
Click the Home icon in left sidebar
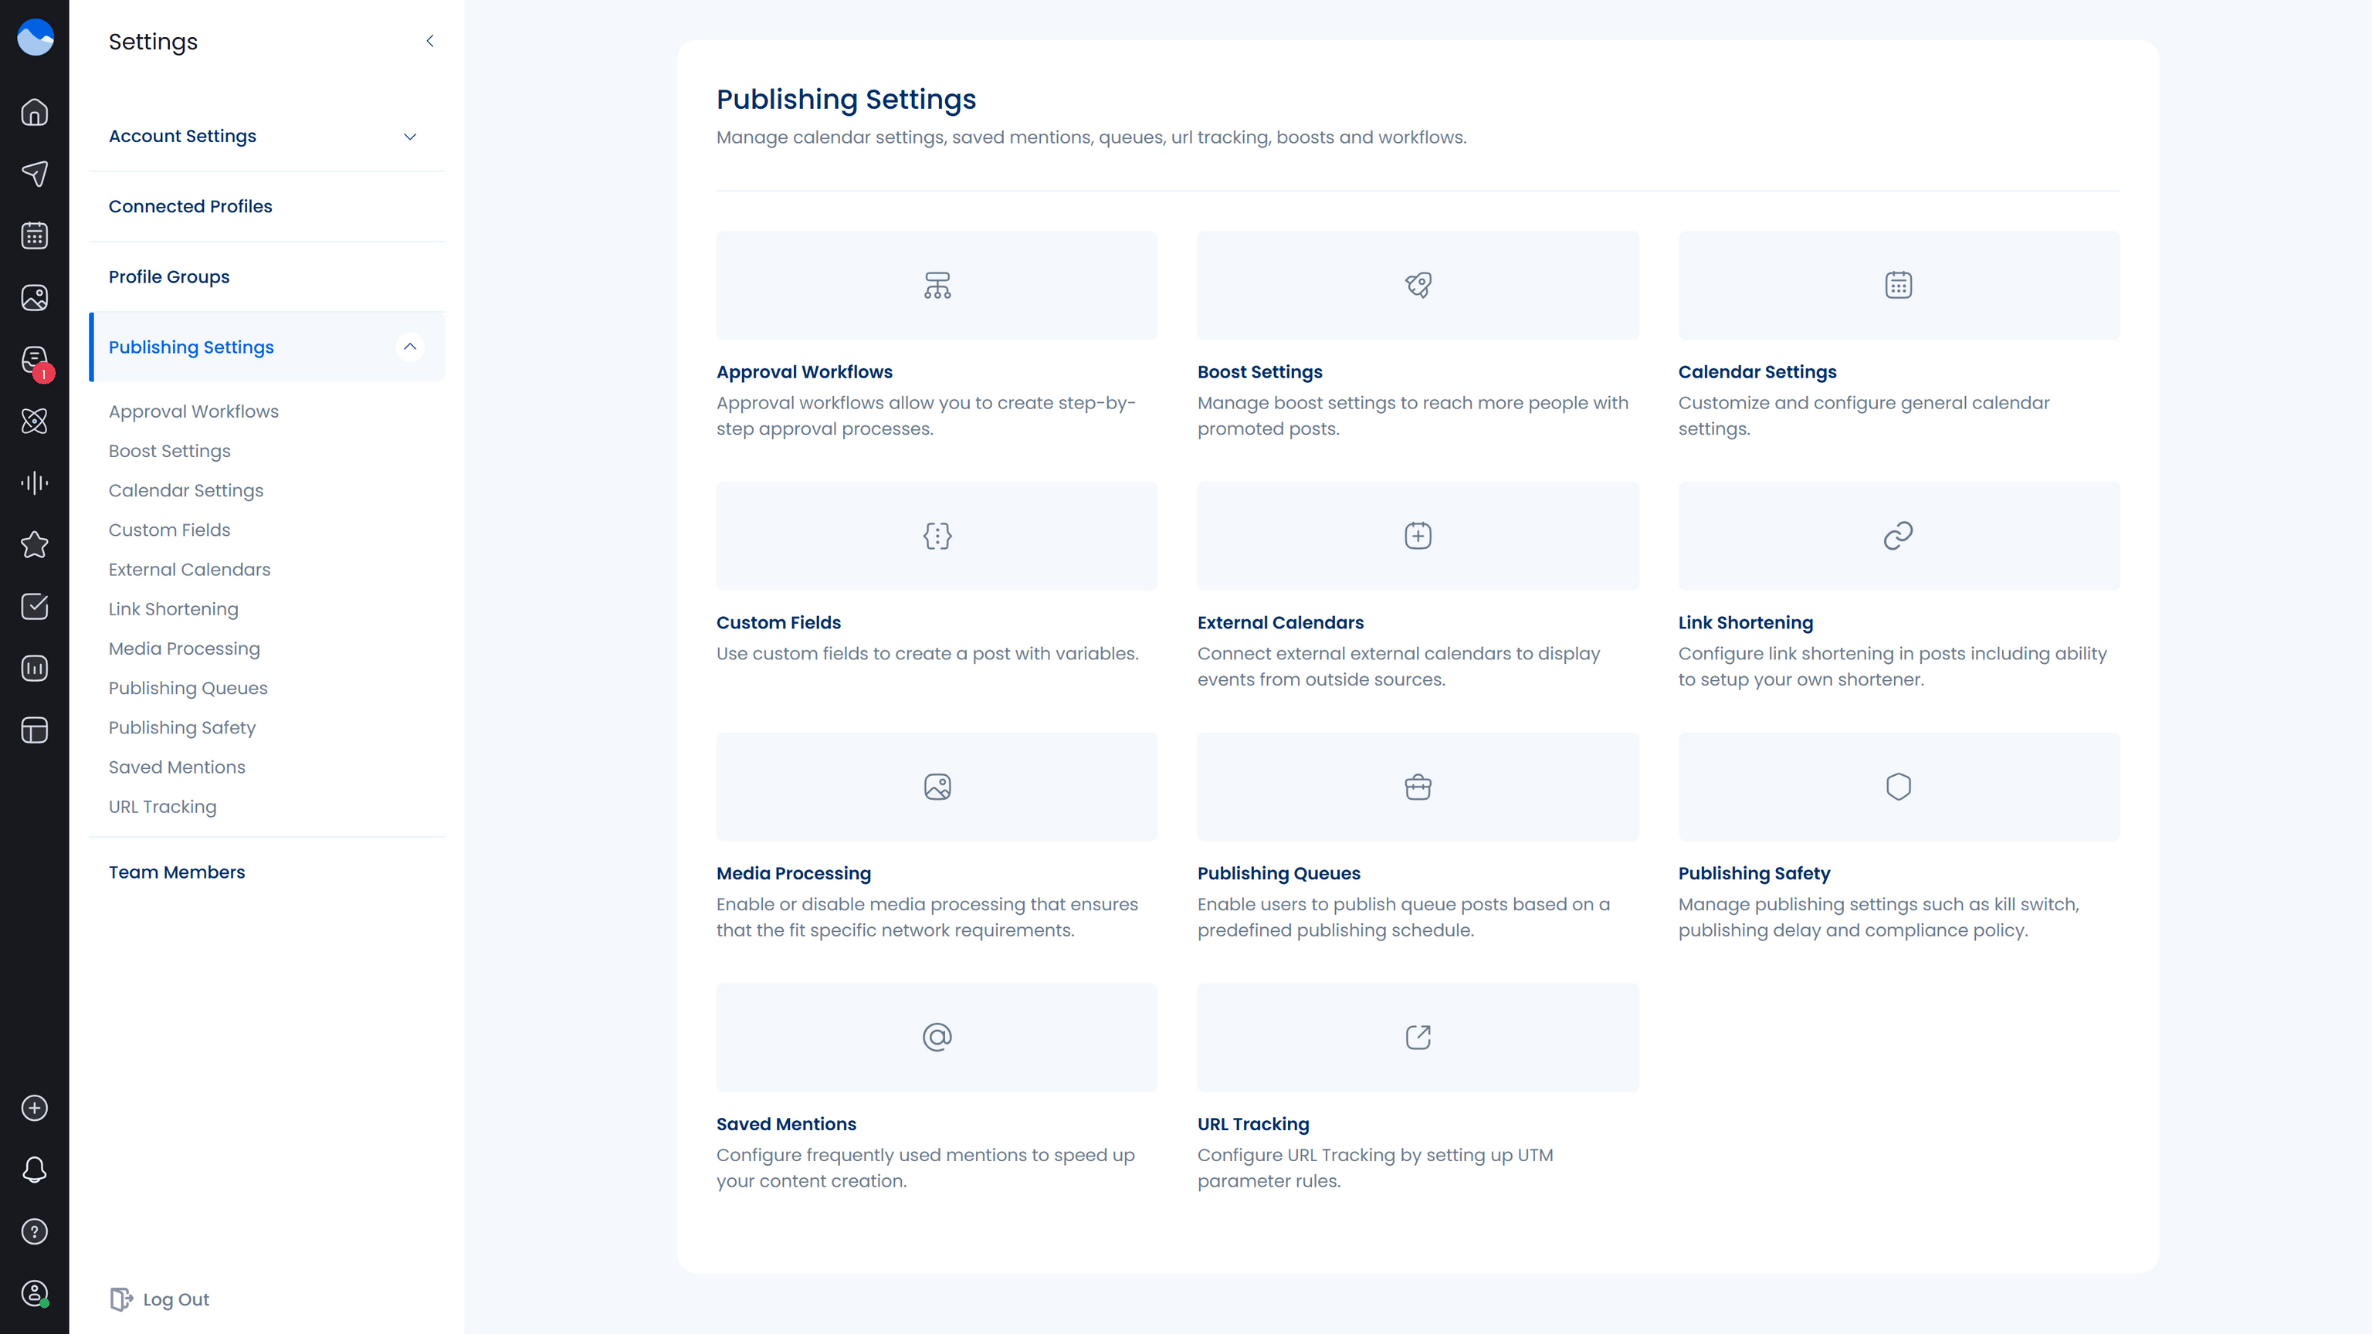click(35, 112)
